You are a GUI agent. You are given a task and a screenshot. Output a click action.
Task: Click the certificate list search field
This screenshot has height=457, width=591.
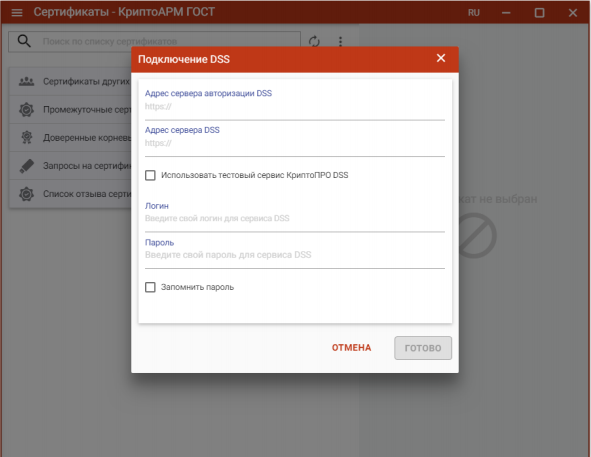coord(155,41)
